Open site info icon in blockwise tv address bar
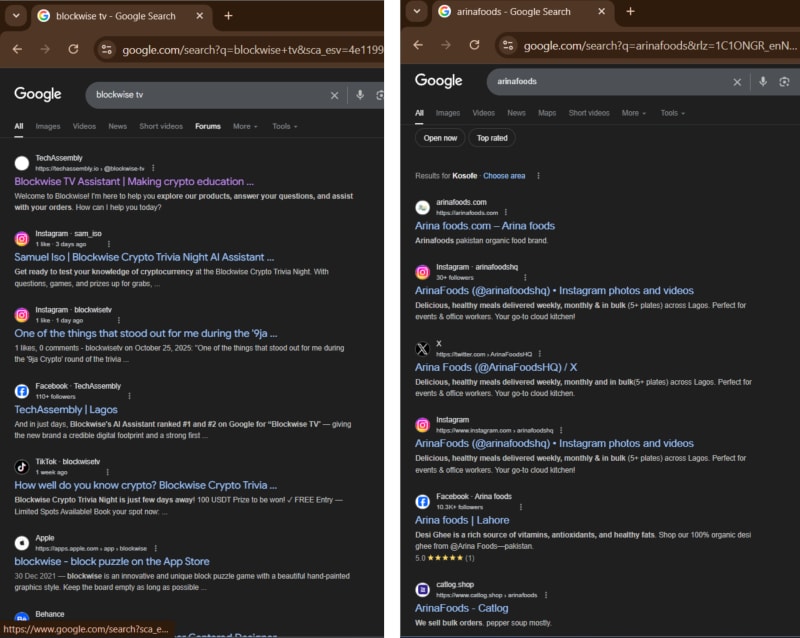800x638 pixels. 107,50
